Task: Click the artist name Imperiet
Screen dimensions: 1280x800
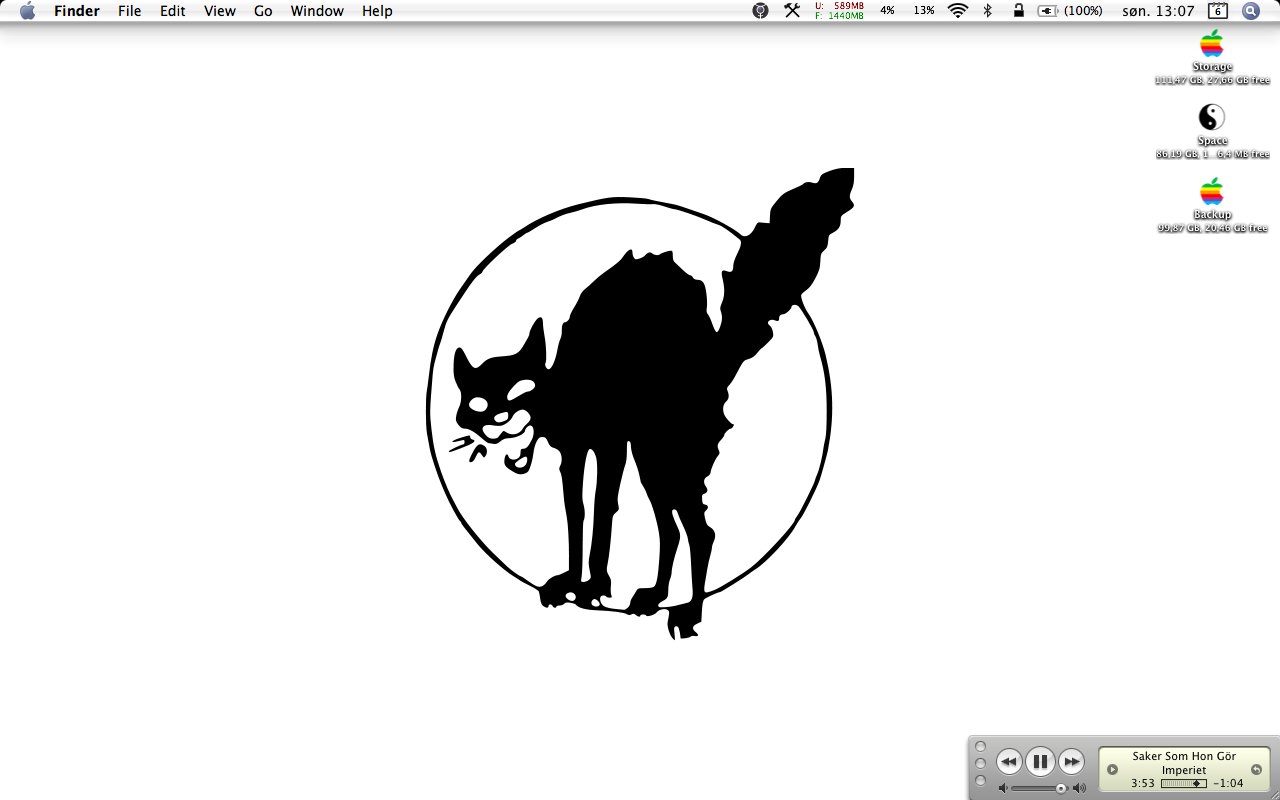Action: [x=1184, y=770]
